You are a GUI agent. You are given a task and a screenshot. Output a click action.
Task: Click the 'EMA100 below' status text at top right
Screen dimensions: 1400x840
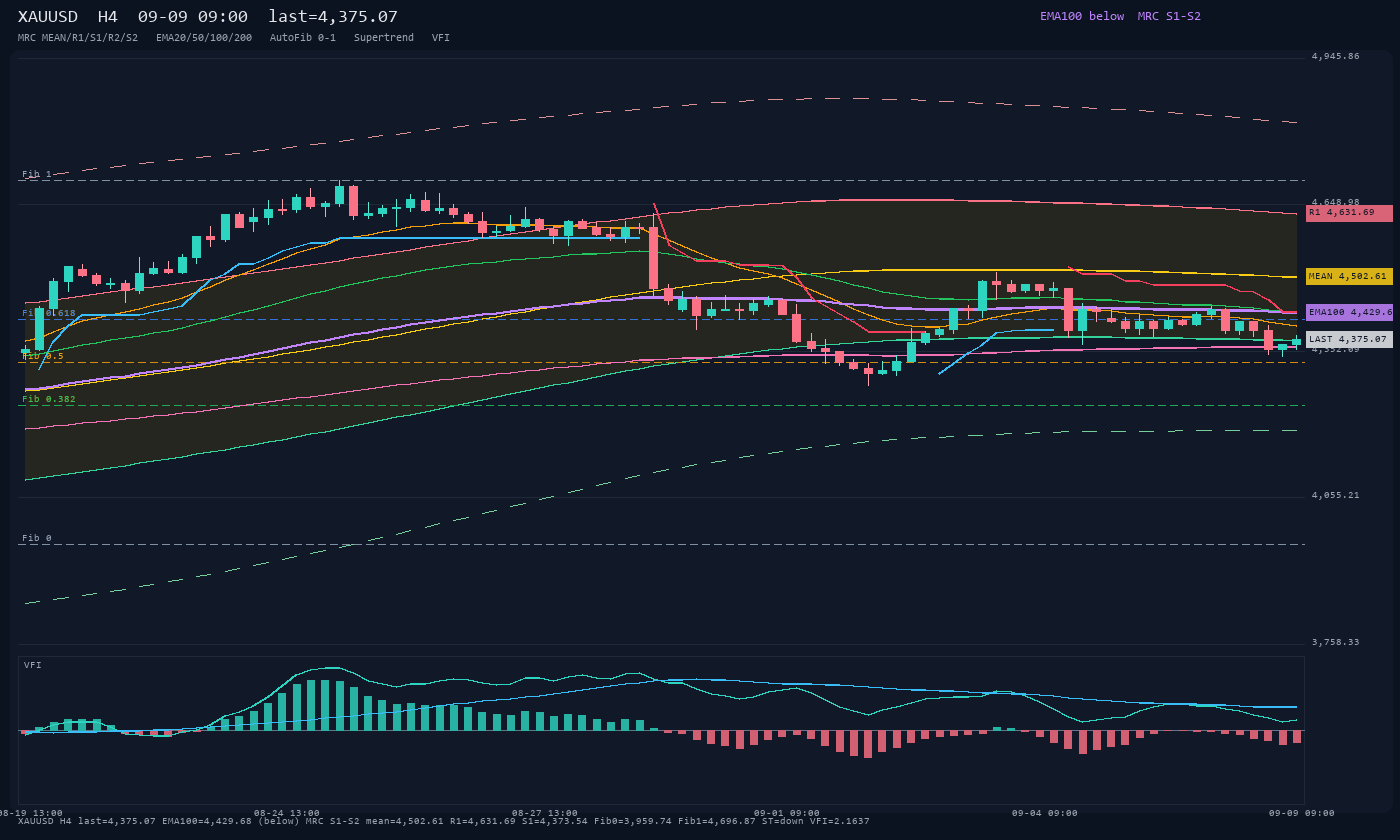1082,16
